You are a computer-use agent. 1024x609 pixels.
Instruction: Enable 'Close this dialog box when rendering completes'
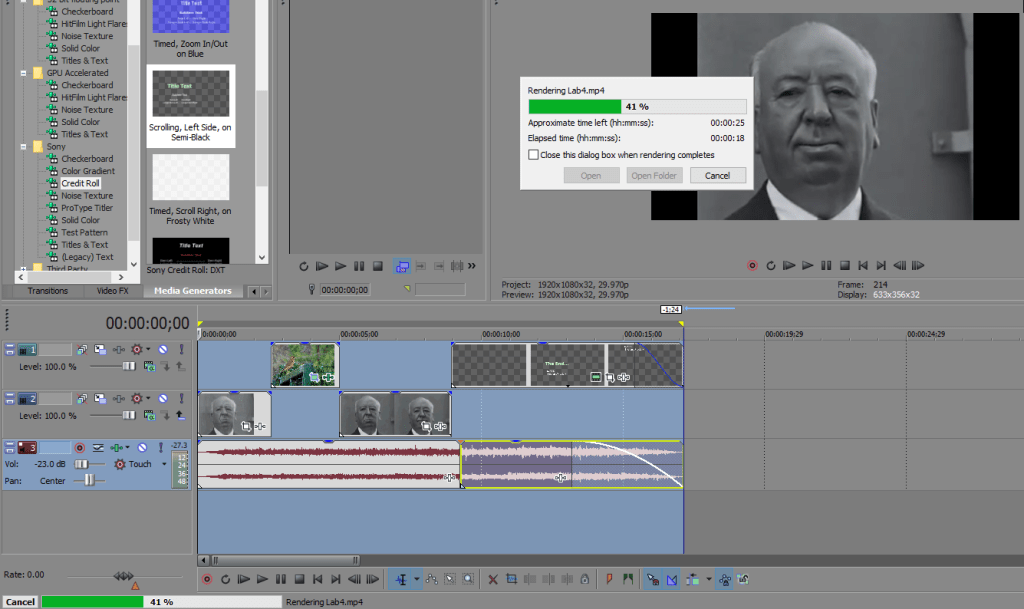(533, 155)
